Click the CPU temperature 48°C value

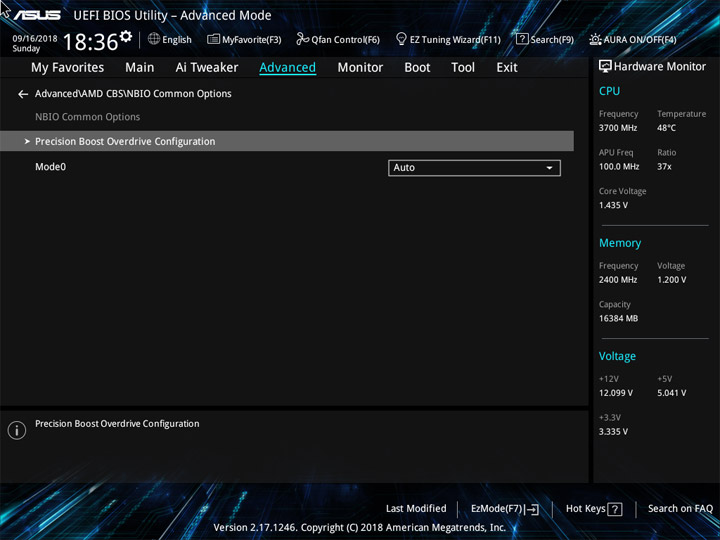[666, 128]
